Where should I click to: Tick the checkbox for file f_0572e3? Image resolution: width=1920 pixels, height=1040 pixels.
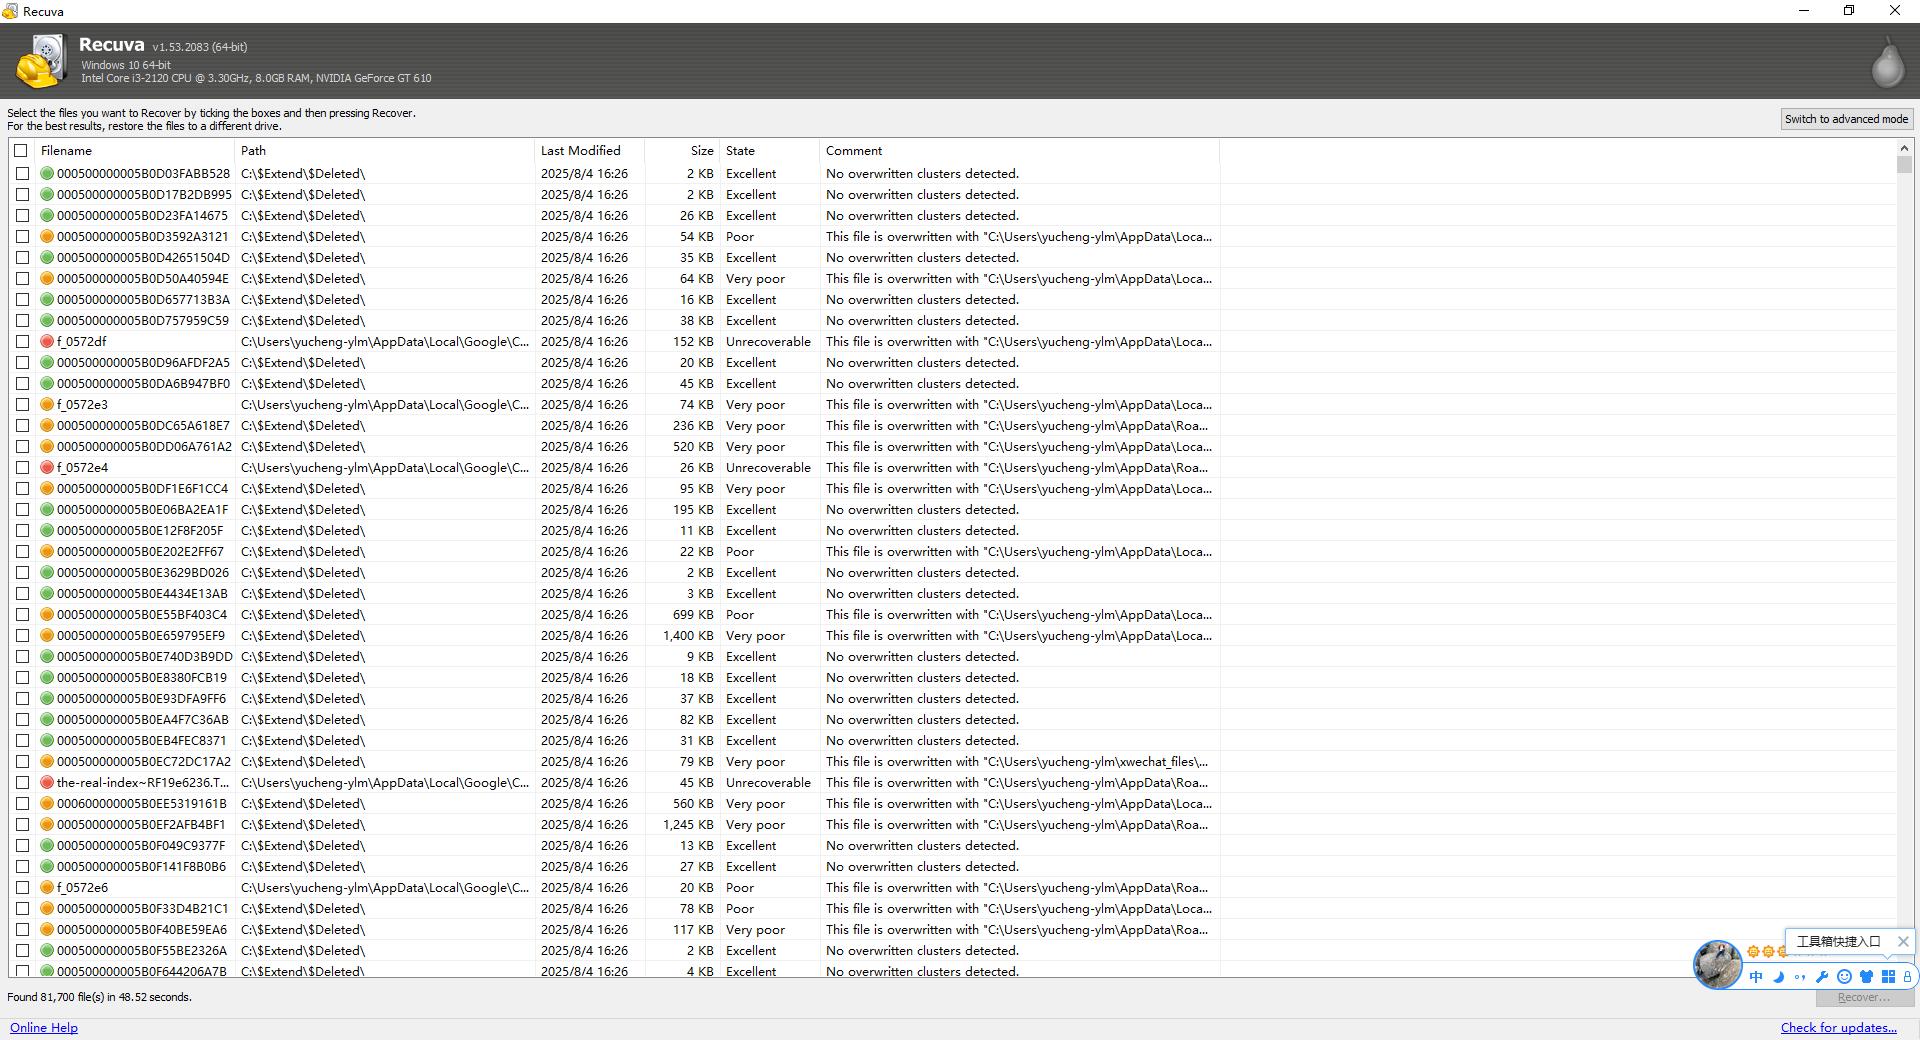pos(22,405)
